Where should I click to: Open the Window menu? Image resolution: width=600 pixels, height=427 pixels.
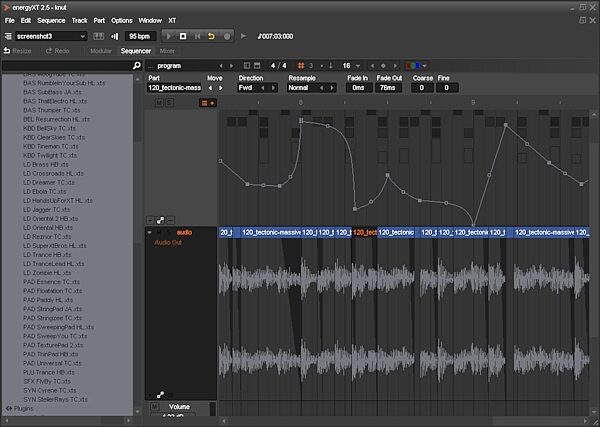150,20
